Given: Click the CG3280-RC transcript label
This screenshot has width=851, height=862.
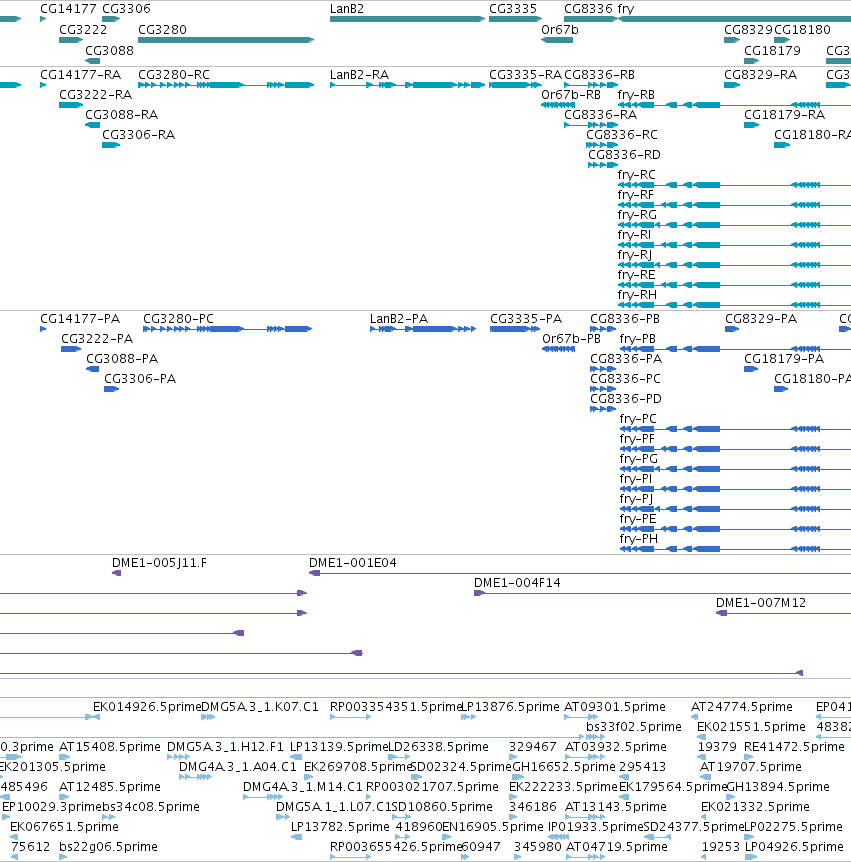Looking at the screenshot, I should [174, 75].
